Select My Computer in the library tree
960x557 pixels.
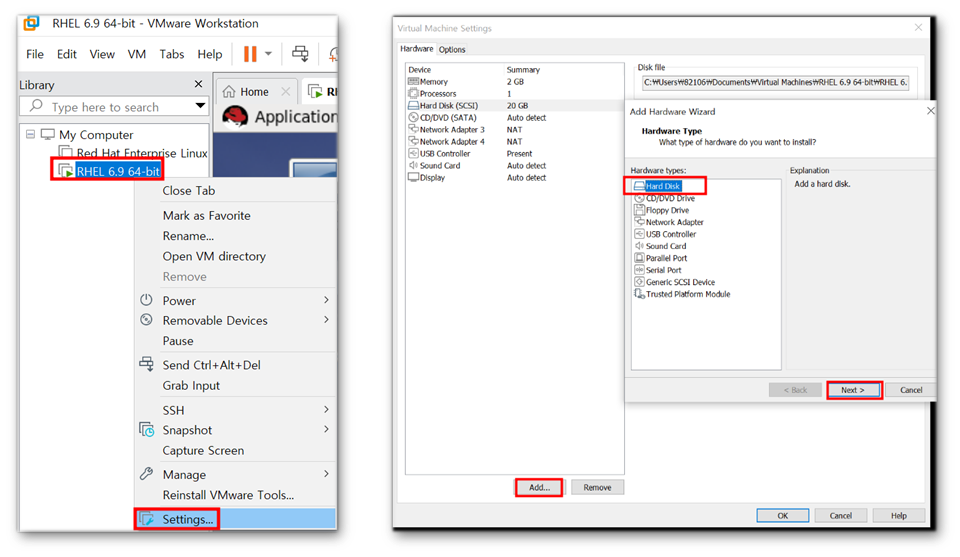(96, 135)
